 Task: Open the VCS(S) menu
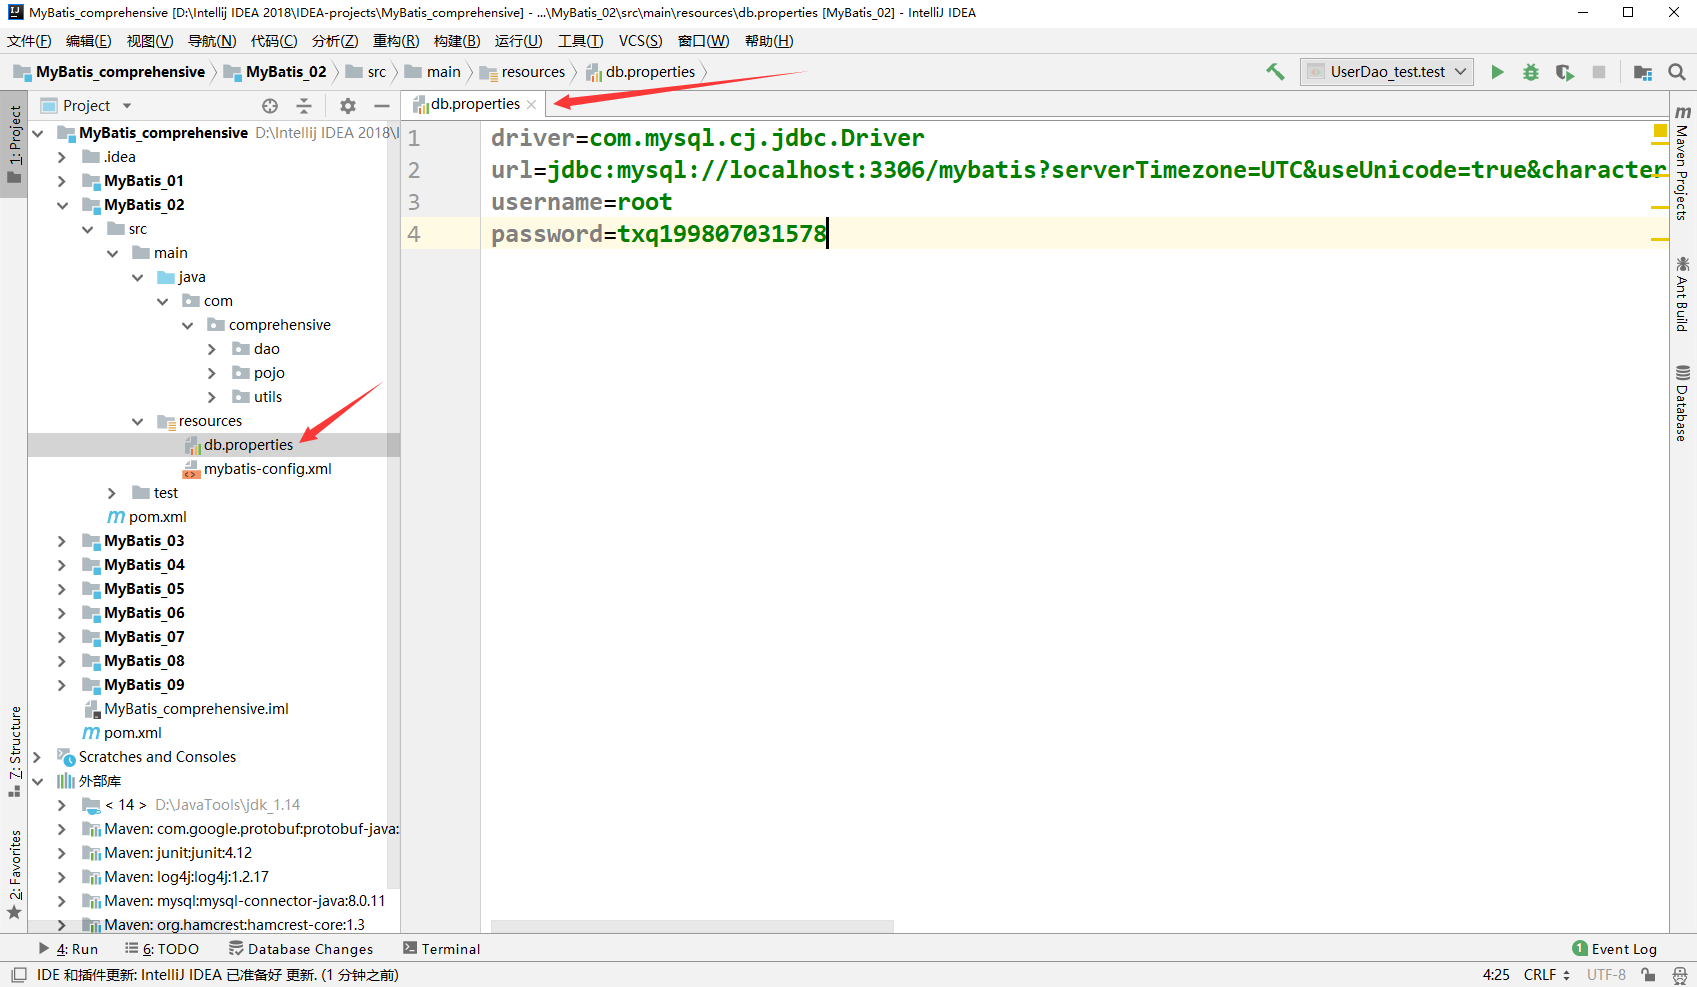pos(640,41)
